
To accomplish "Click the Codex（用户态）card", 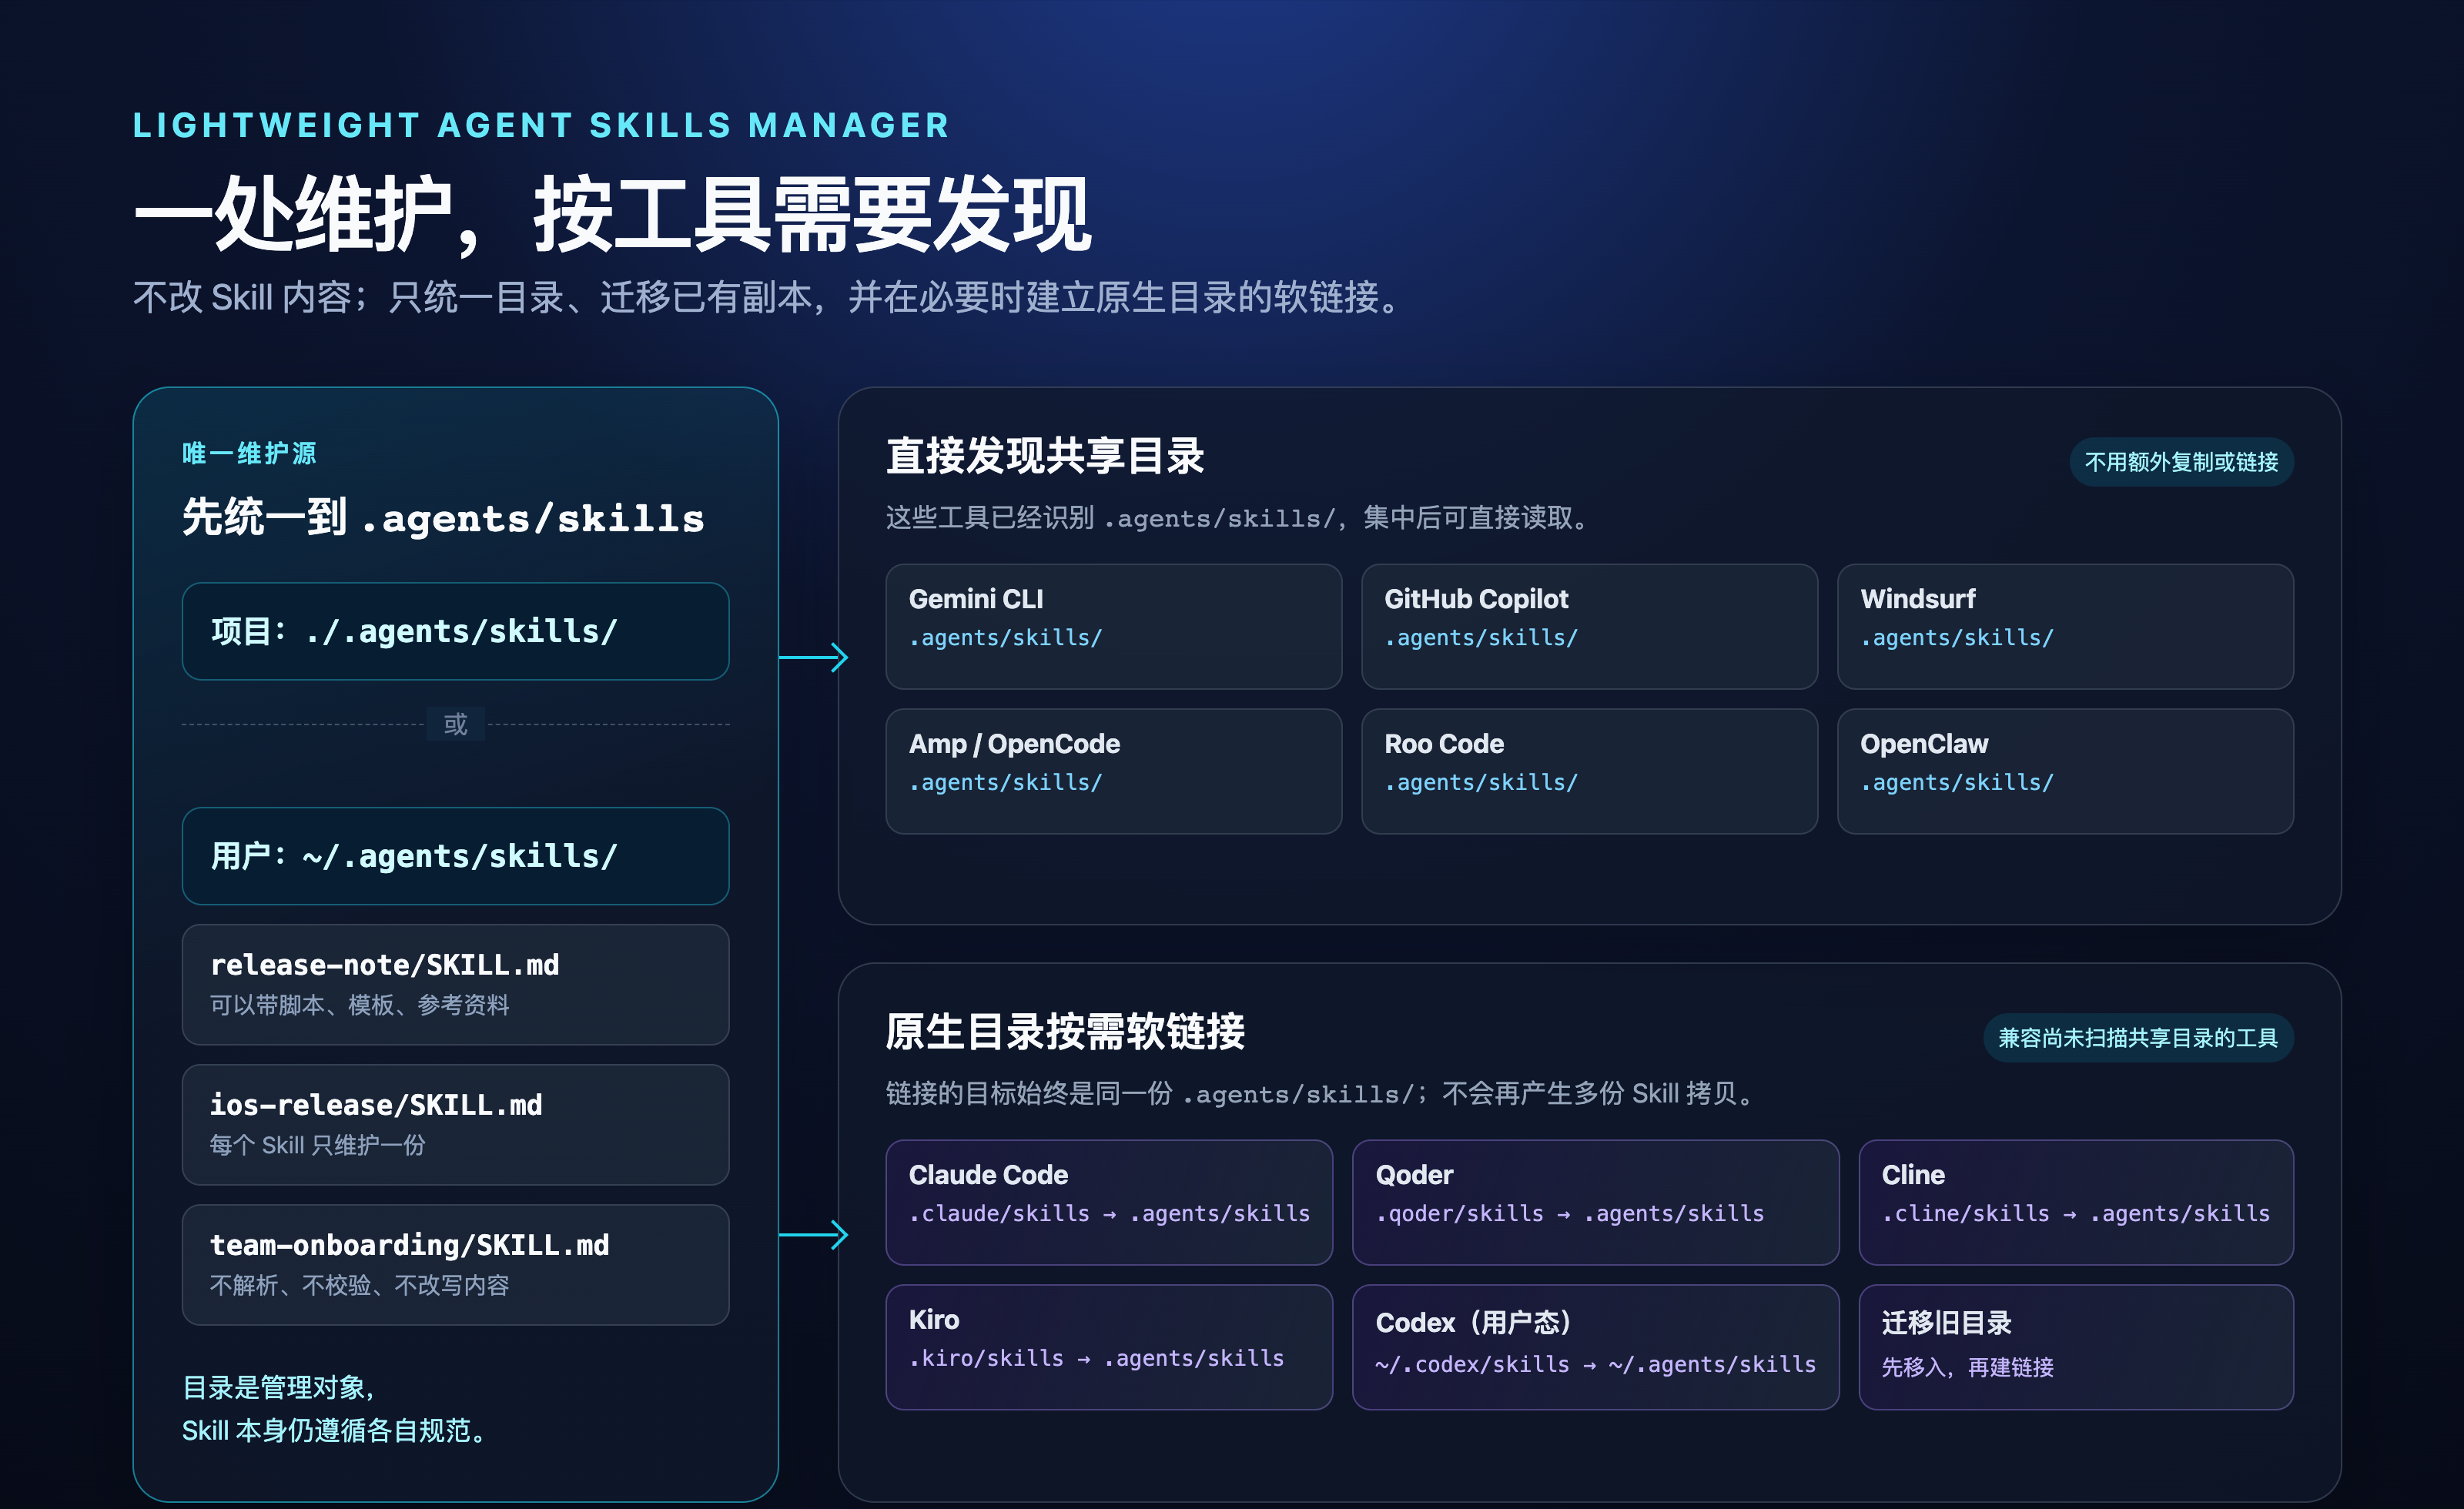I will 1595,1347.
